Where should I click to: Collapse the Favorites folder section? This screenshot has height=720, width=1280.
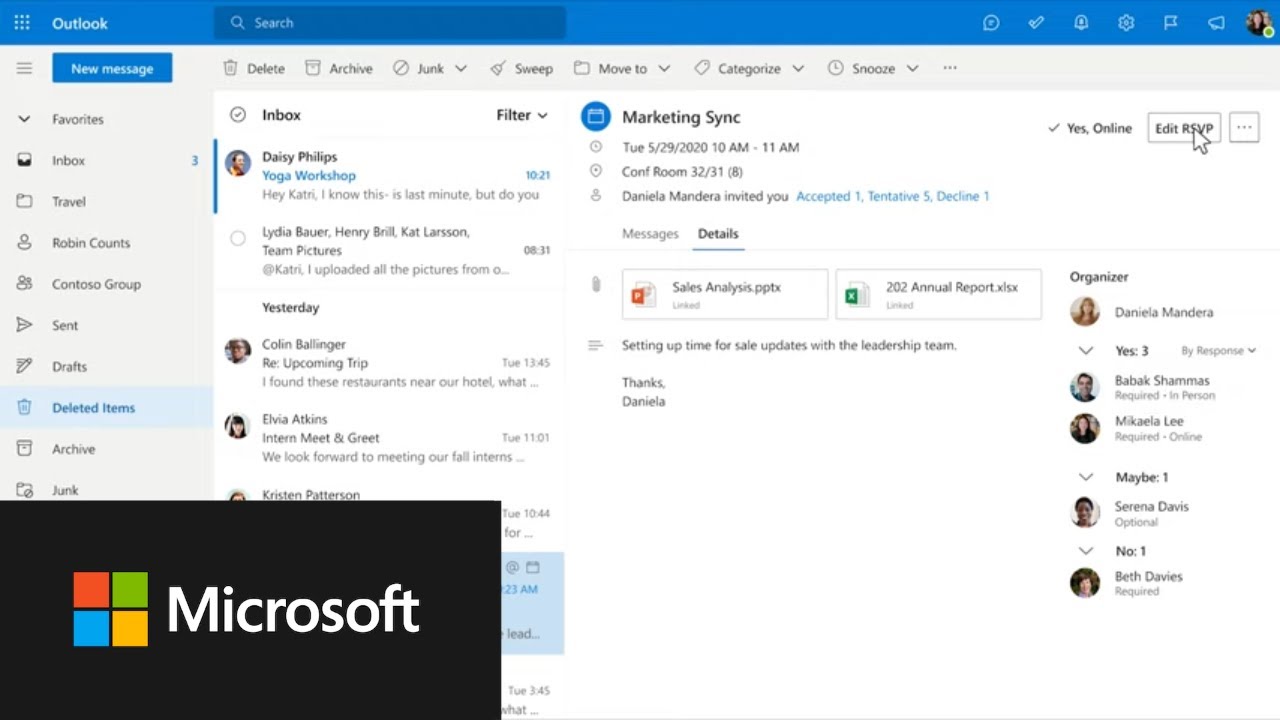[24, 119]
